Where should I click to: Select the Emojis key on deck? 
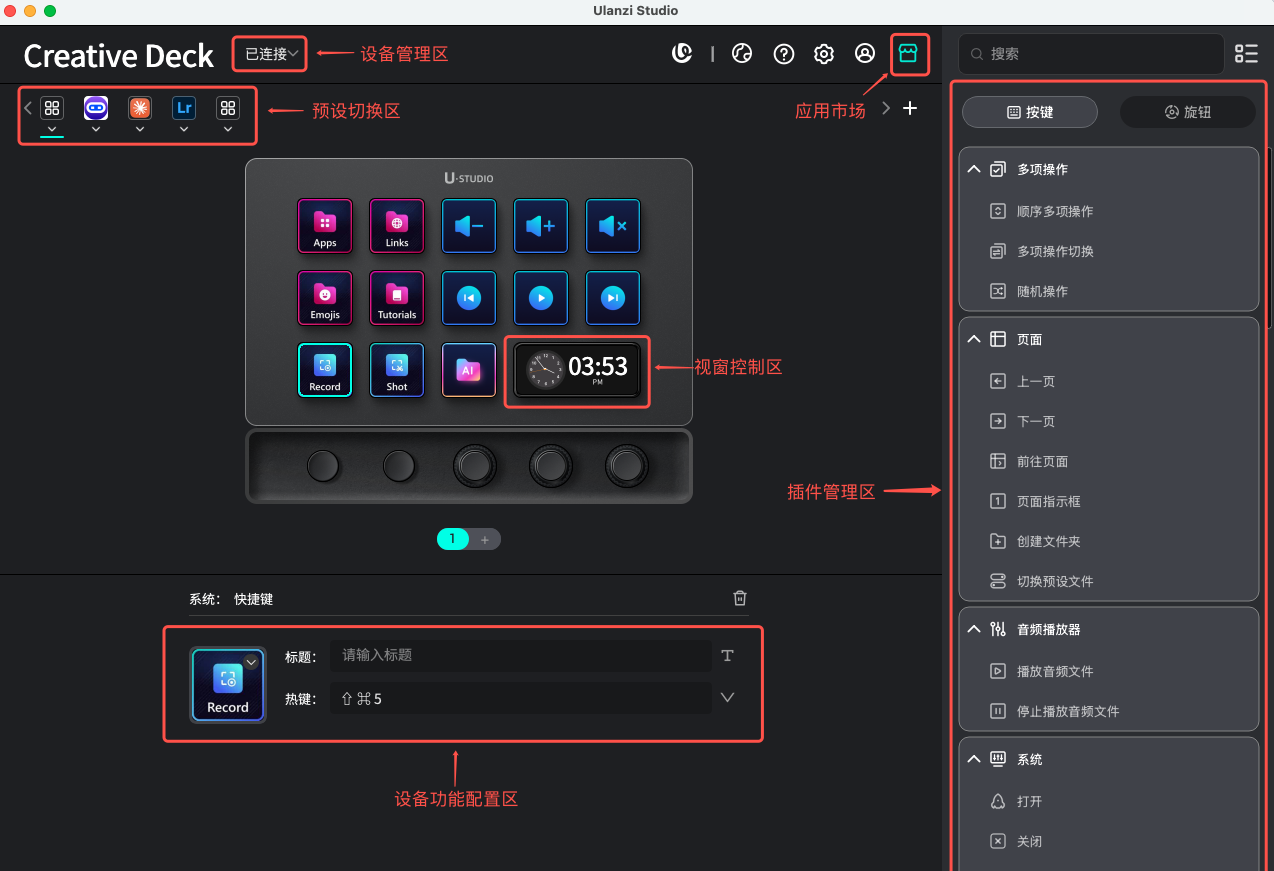[x=325, y=298]
